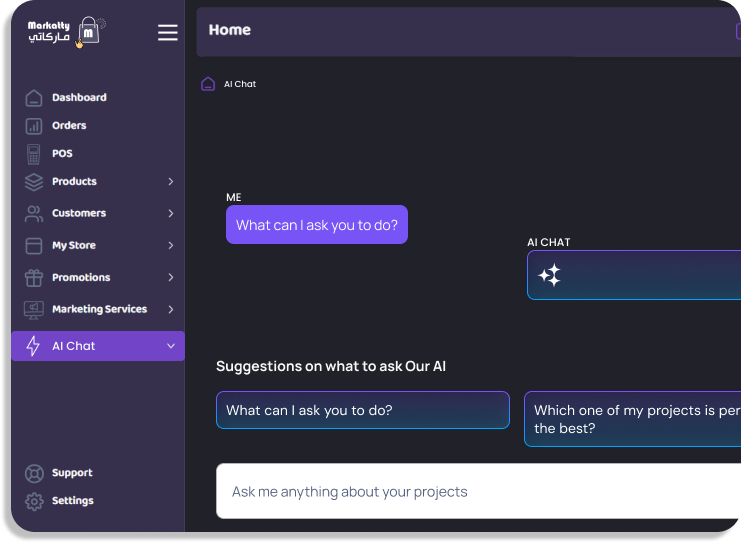Click the Orders chart icon
This screenshot has height=543, width=741.
[x=34, y=126]
